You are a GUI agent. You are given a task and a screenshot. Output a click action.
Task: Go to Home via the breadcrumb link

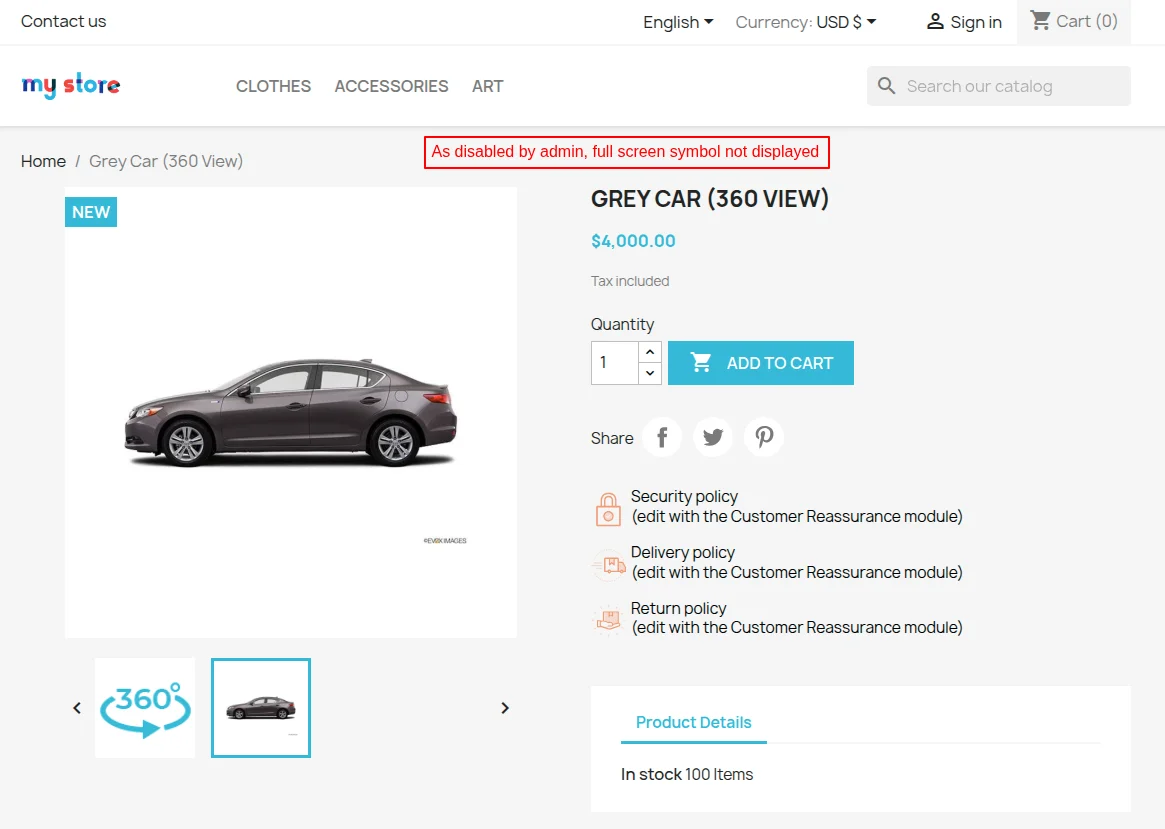[x=43, y=160]
